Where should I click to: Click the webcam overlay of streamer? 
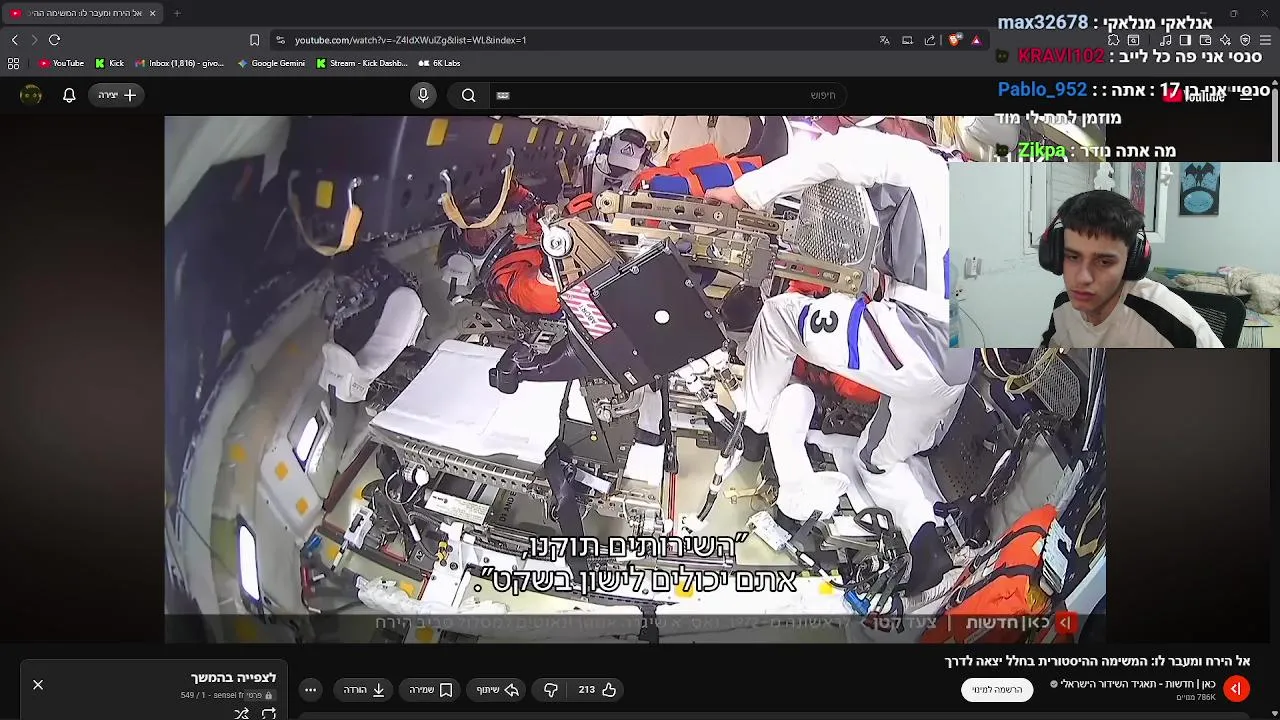click(1114, 254)
